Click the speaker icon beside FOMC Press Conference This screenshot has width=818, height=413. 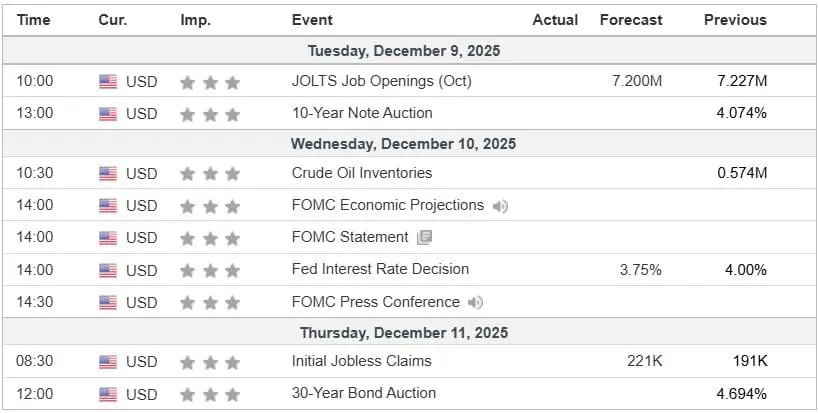click(x=476, y=302)
